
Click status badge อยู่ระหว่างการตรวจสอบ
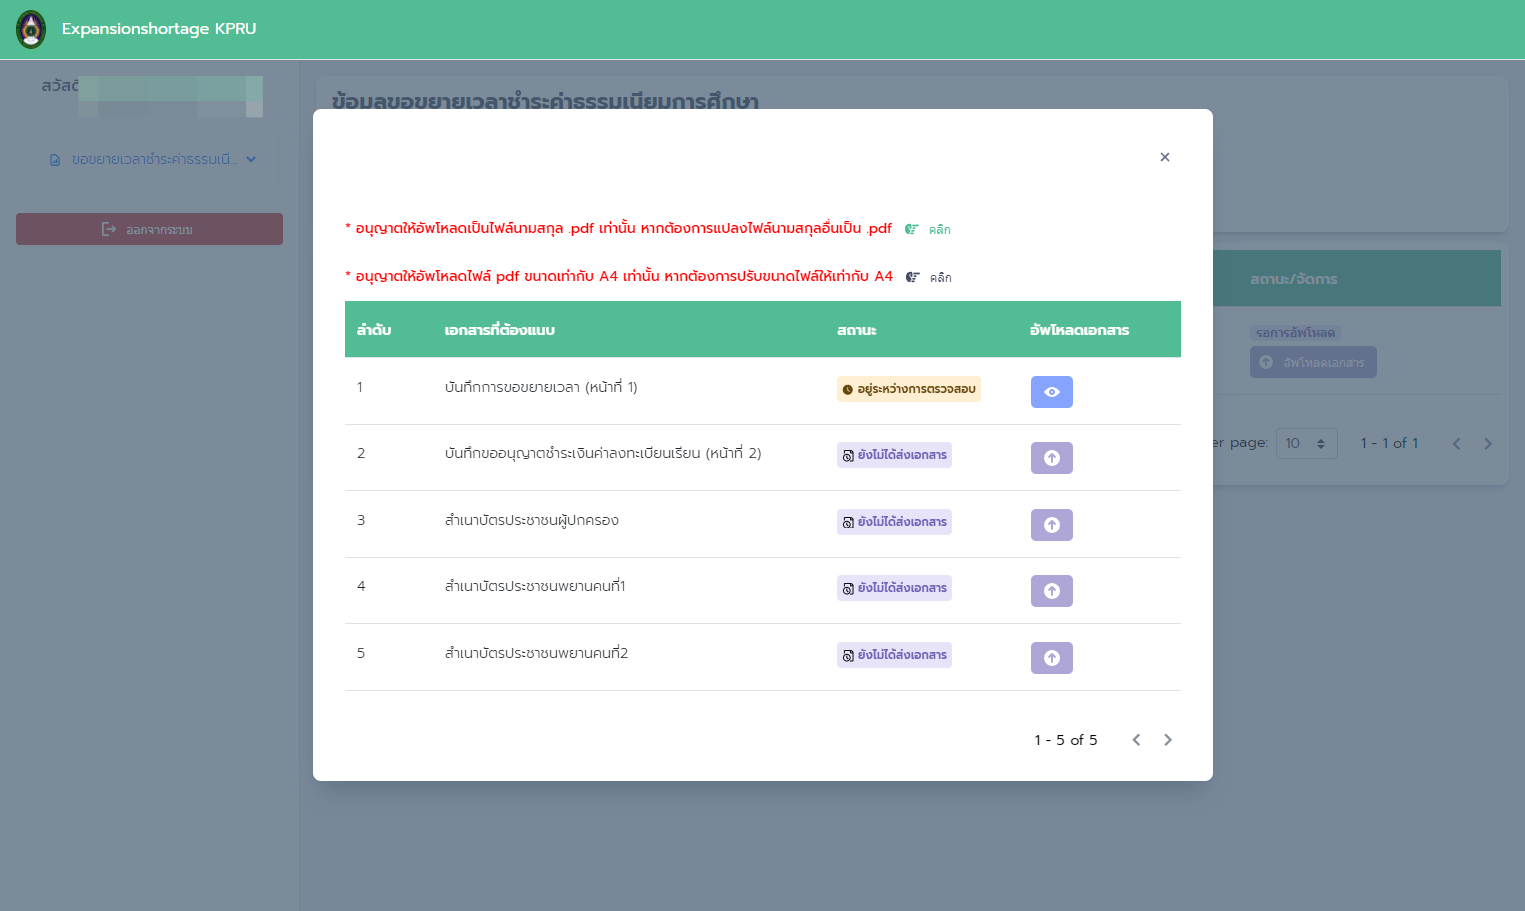[909, 389]
